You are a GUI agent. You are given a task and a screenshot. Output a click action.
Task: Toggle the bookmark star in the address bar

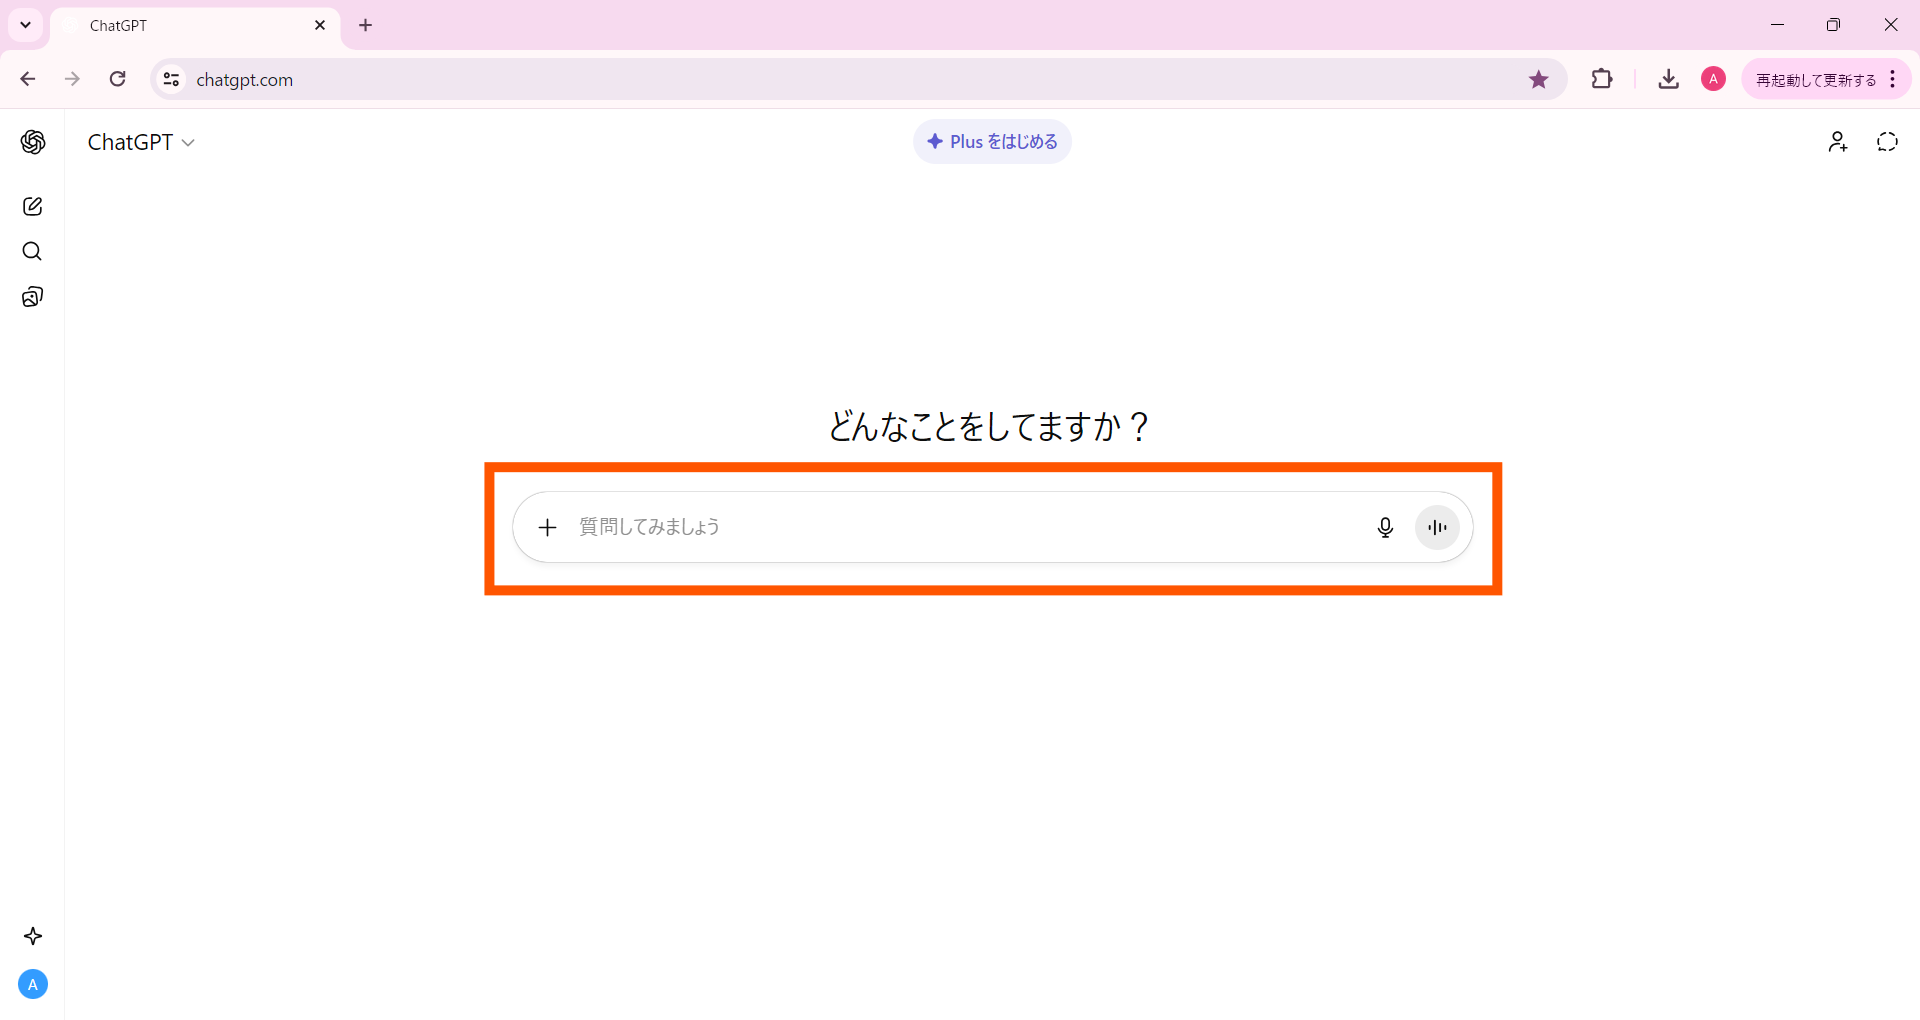pos(1539,79)
